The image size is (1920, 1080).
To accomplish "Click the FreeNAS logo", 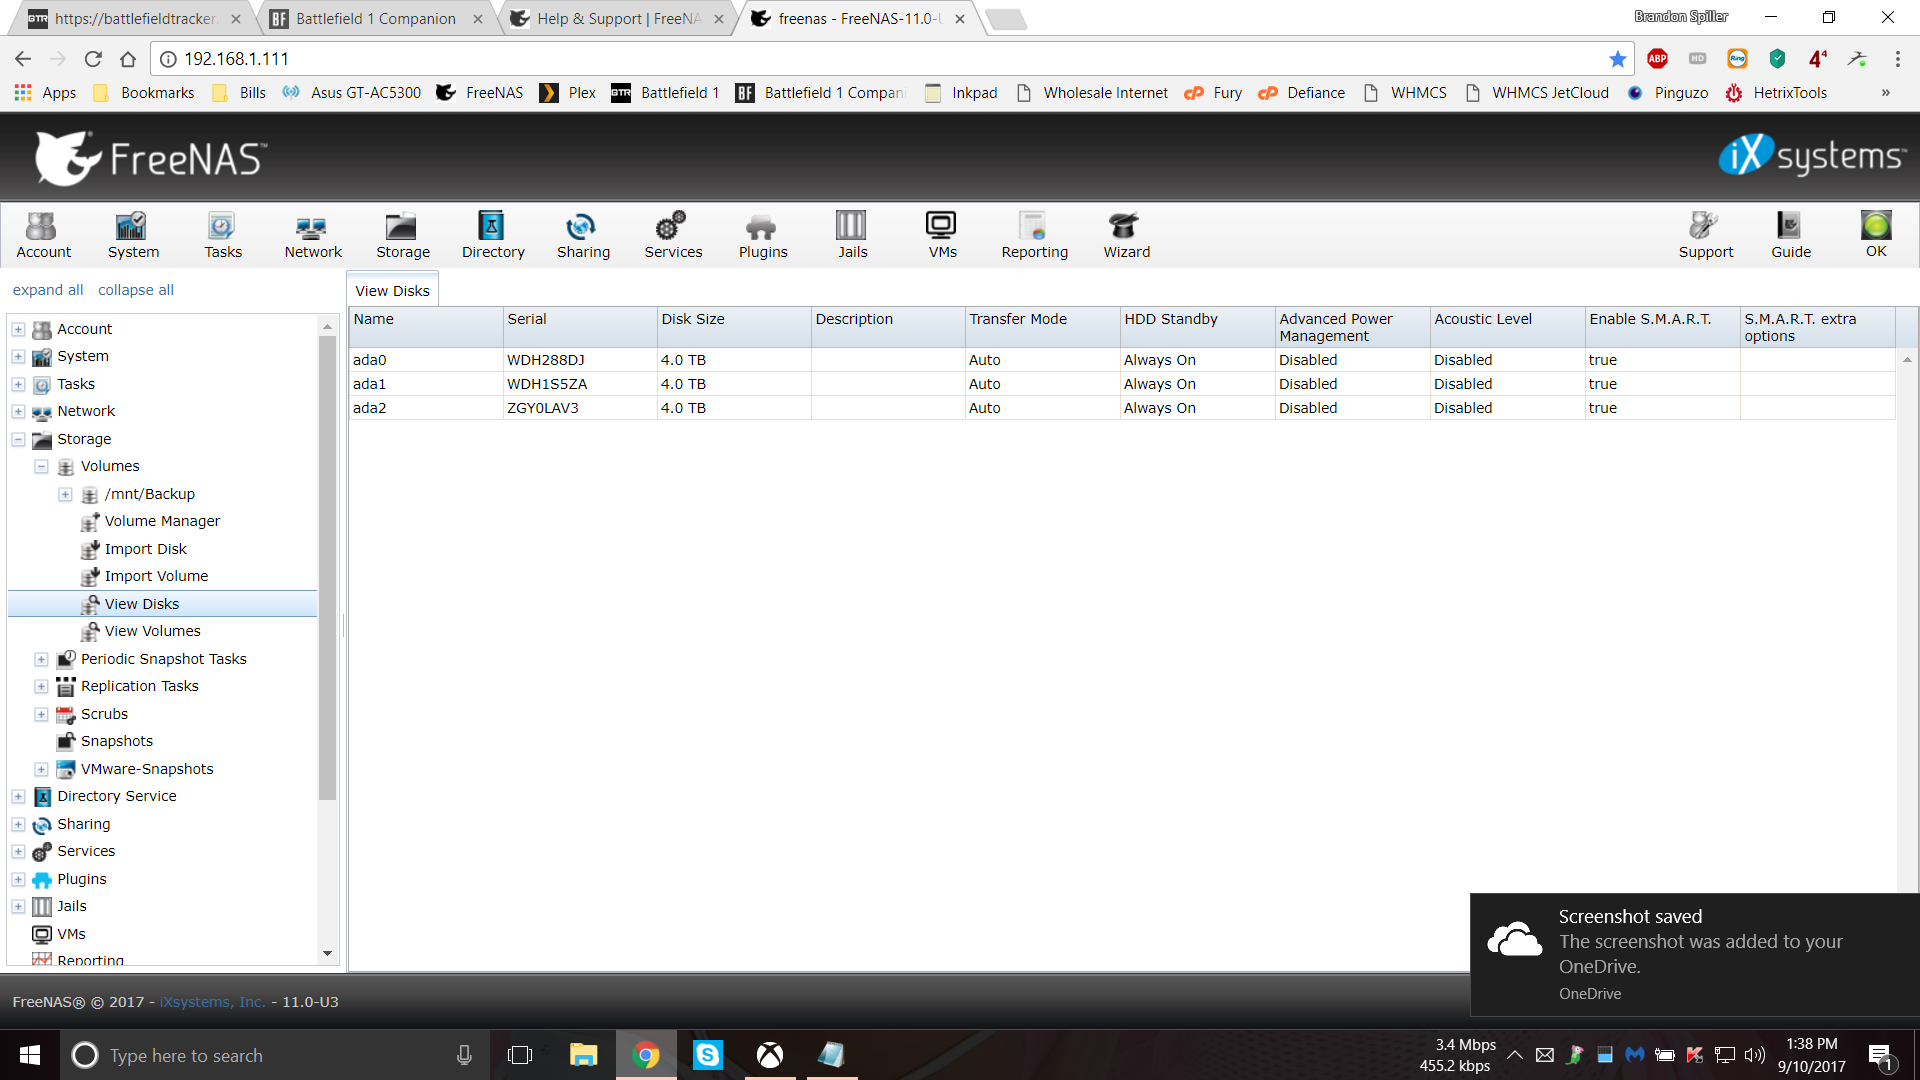I will [151, 158].
